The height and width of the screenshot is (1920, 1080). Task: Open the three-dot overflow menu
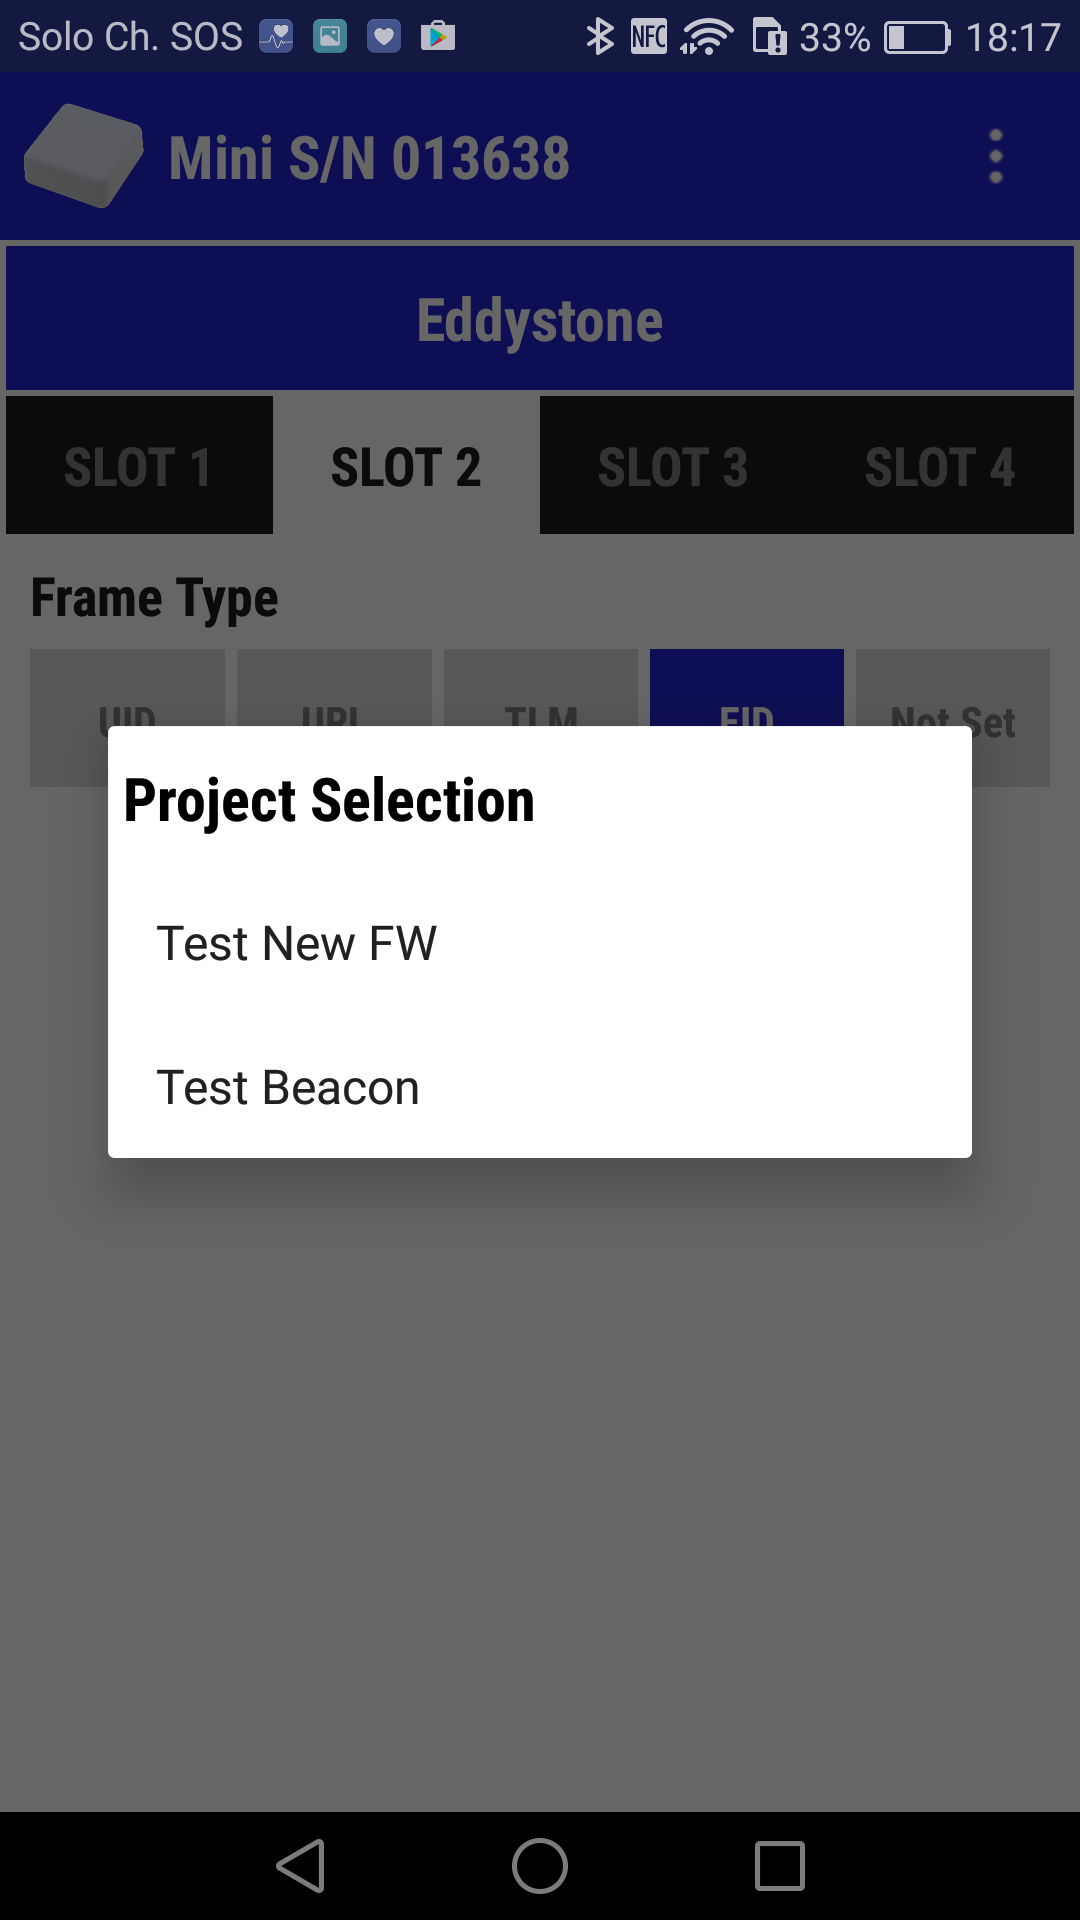tap(995, 156)
